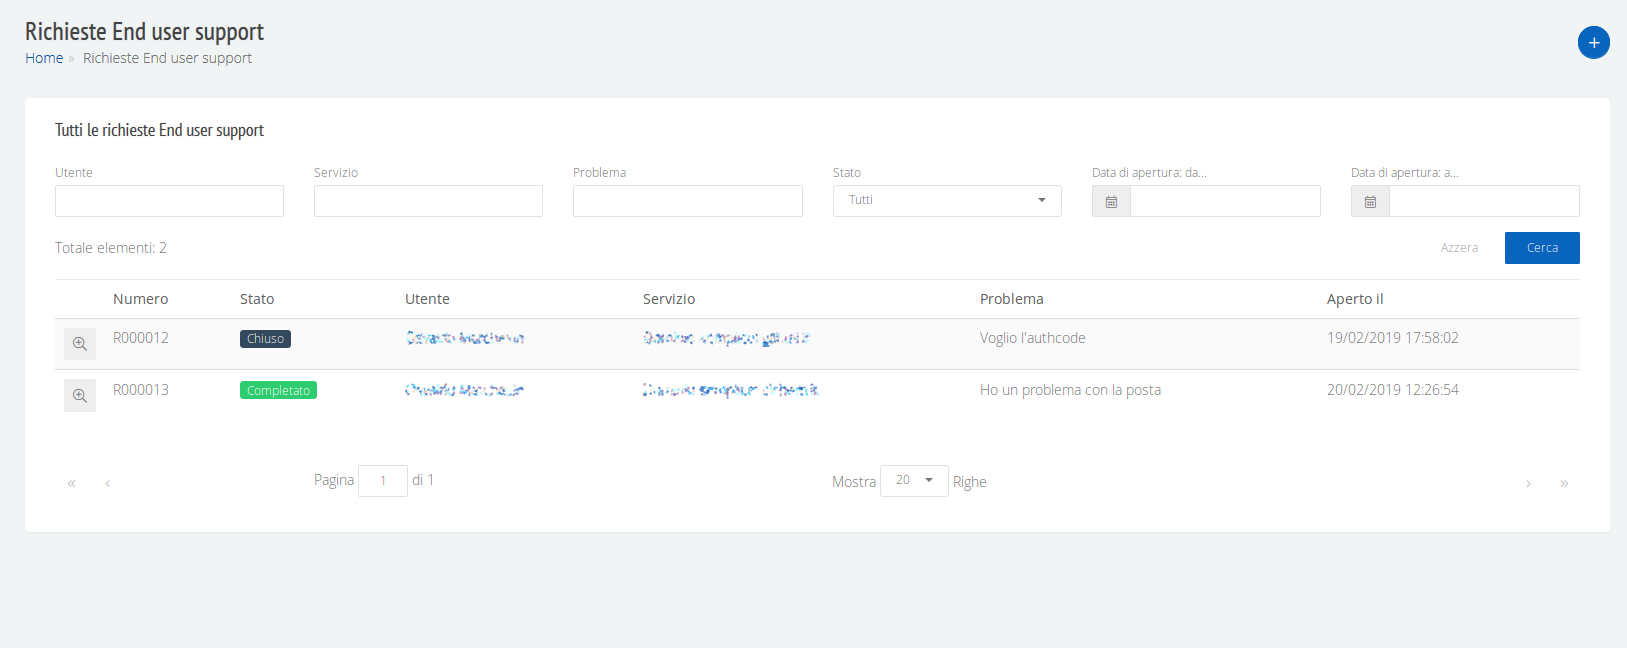Viewport: 1627px width, 648px height.
Task: Click the Azzera reset button
Action: tap(1459, 248)
